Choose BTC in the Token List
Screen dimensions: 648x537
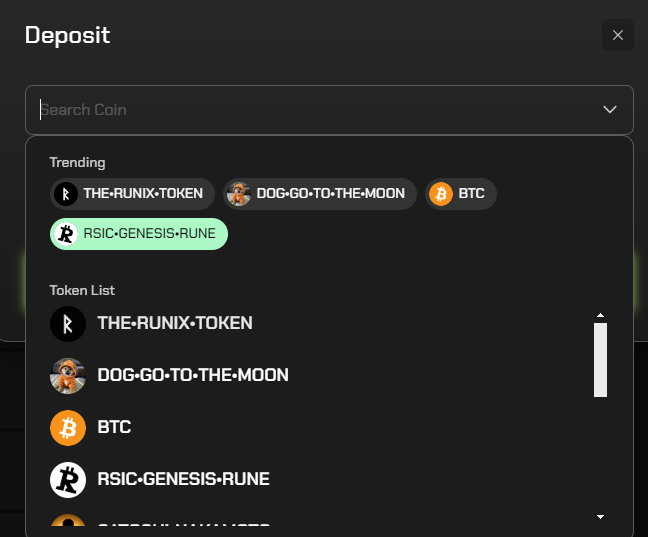(x=114, y=428)
